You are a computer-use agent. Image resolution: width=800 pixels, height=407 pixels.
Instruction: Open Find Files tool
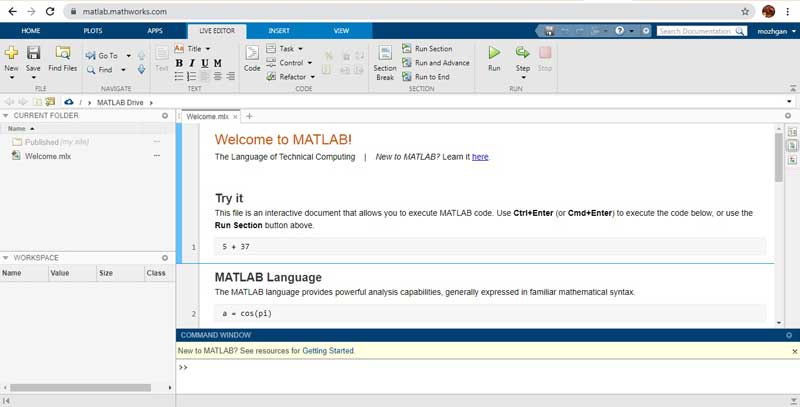[63, 58]
